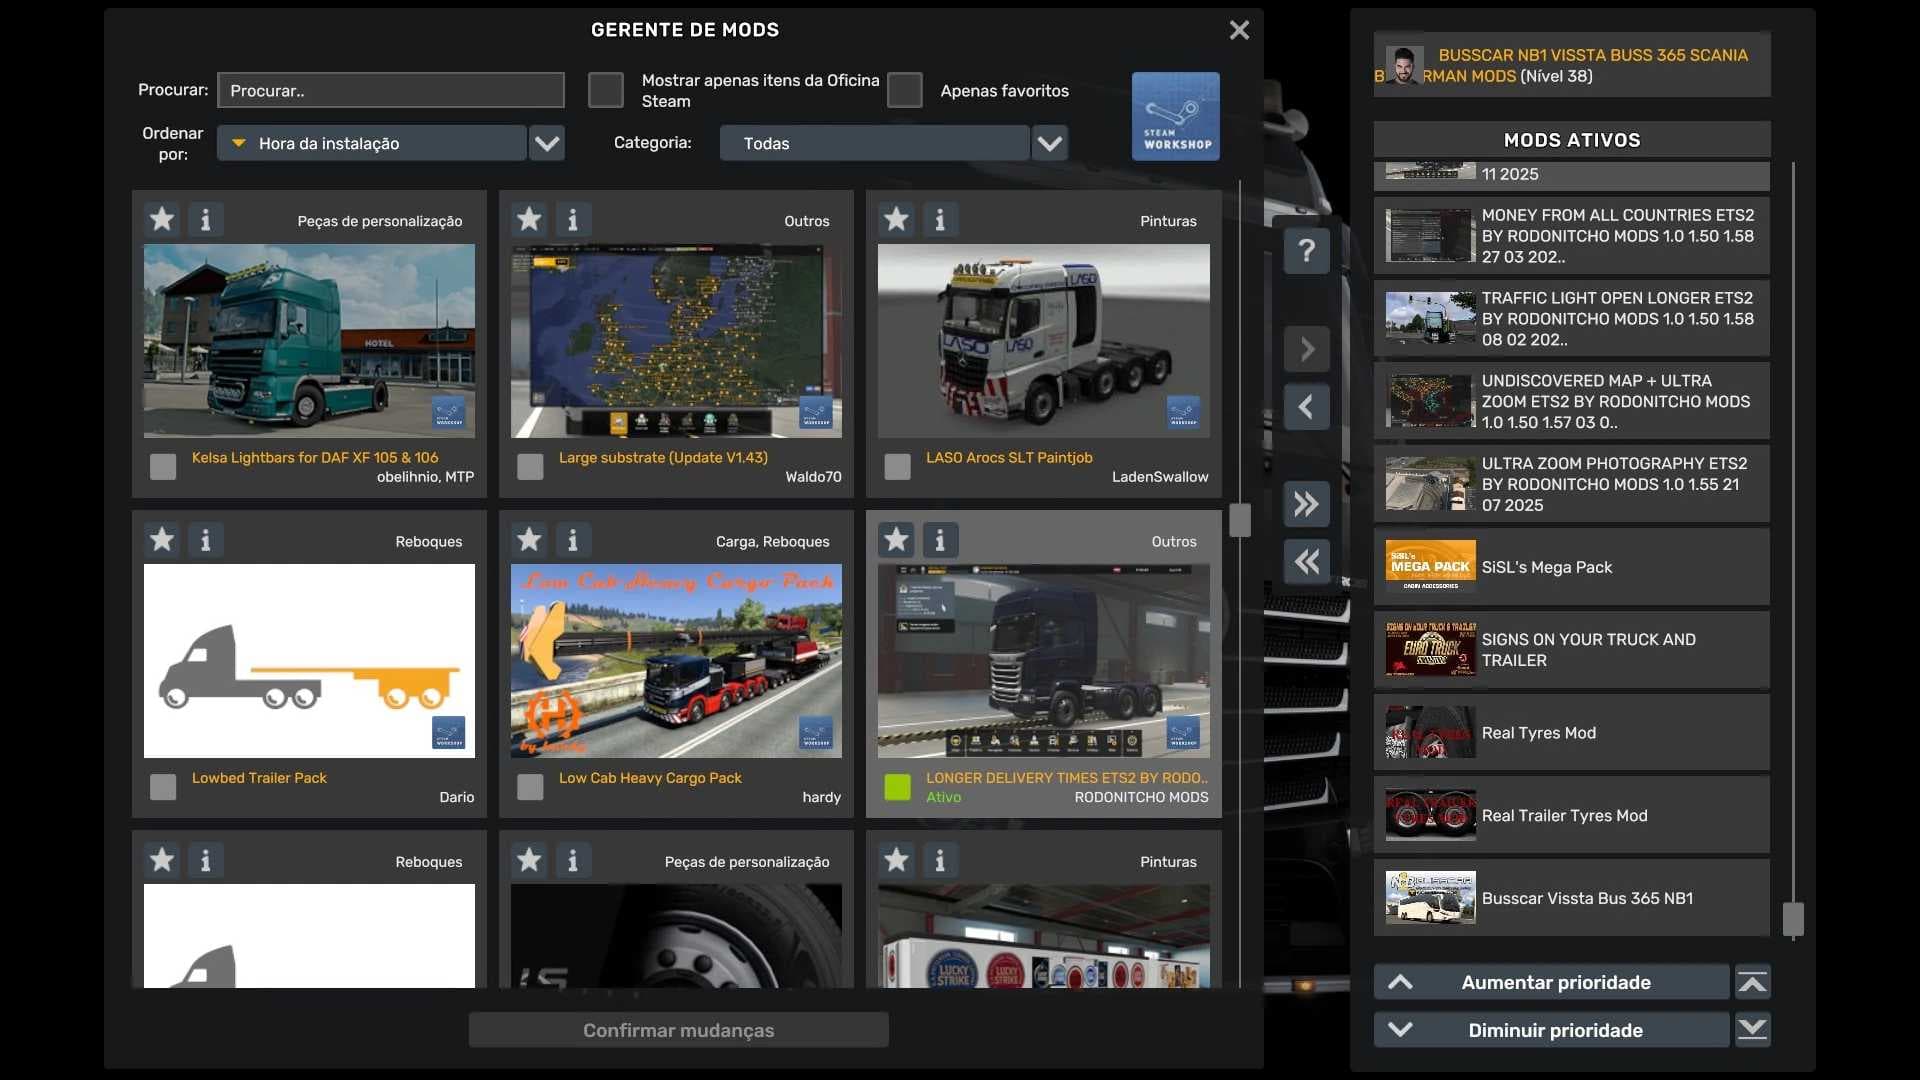
Task: Click the Lowbed Trailer Pack thumbnail
Action: [x=309, y=661]
